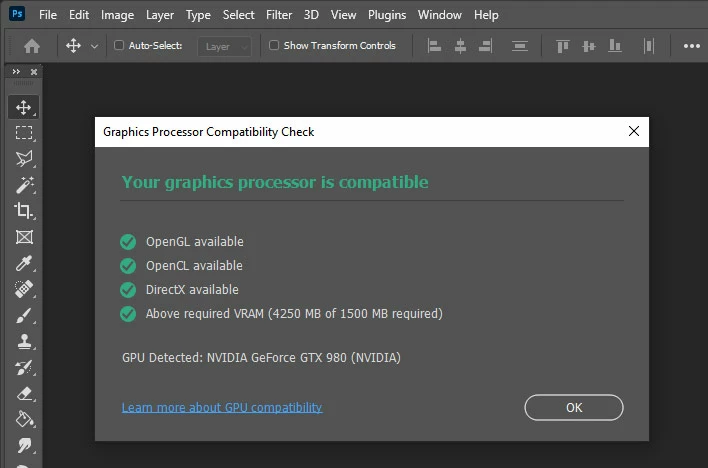Align horizontal centers button
The width and height of the screenshot is (708, 468).
pyautogui.click(x=460, y=46)
